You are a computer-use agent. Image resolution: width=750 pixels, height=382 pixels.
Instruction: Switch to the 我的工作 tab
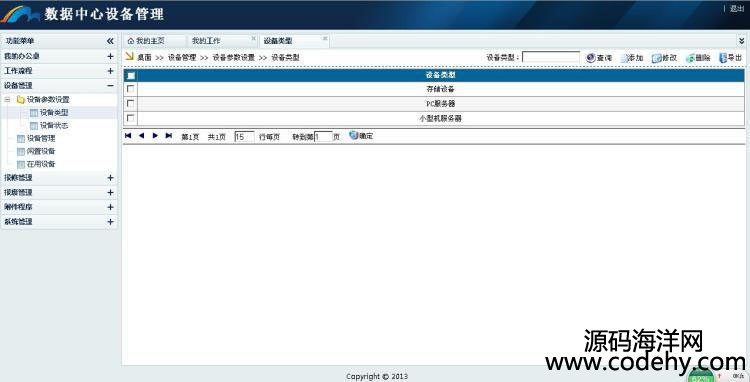point(221,41)
